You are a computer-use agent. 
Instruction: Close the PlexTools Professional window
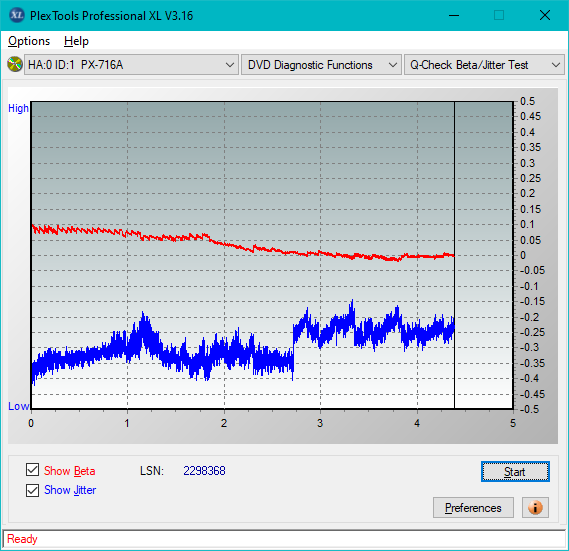tap(545, 15)
